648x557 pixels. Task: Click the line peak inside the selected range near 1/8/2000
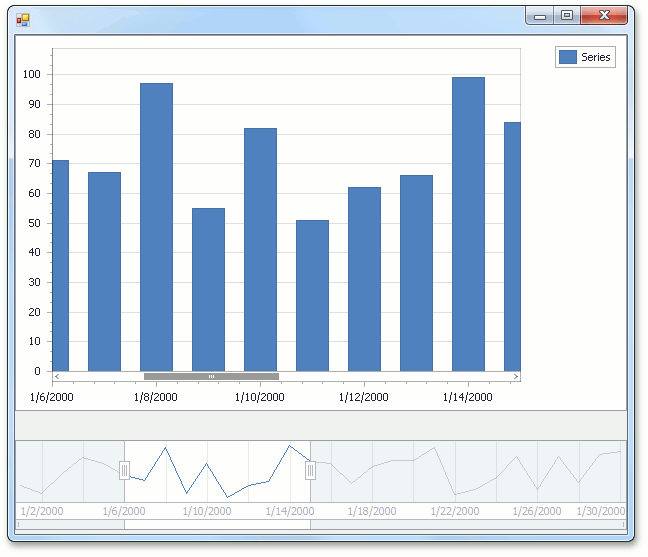[x=166, y=448]
